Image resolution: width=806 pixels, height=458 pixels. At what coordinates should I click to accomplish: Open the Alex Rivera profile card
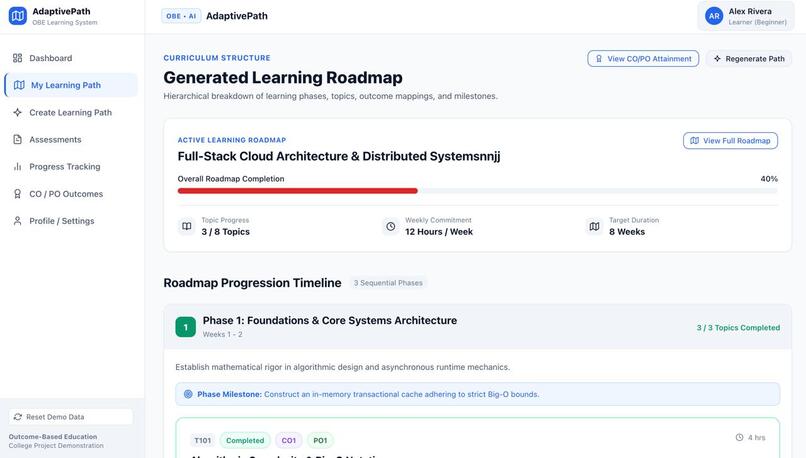pos(745,16)
